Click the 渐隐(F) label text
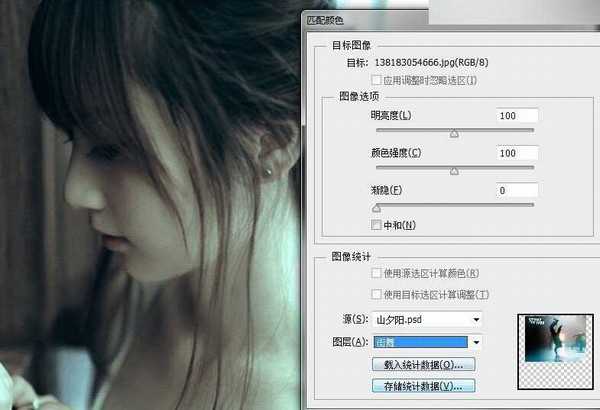Viewport: 600px width, 410px height. coord(386,190)
